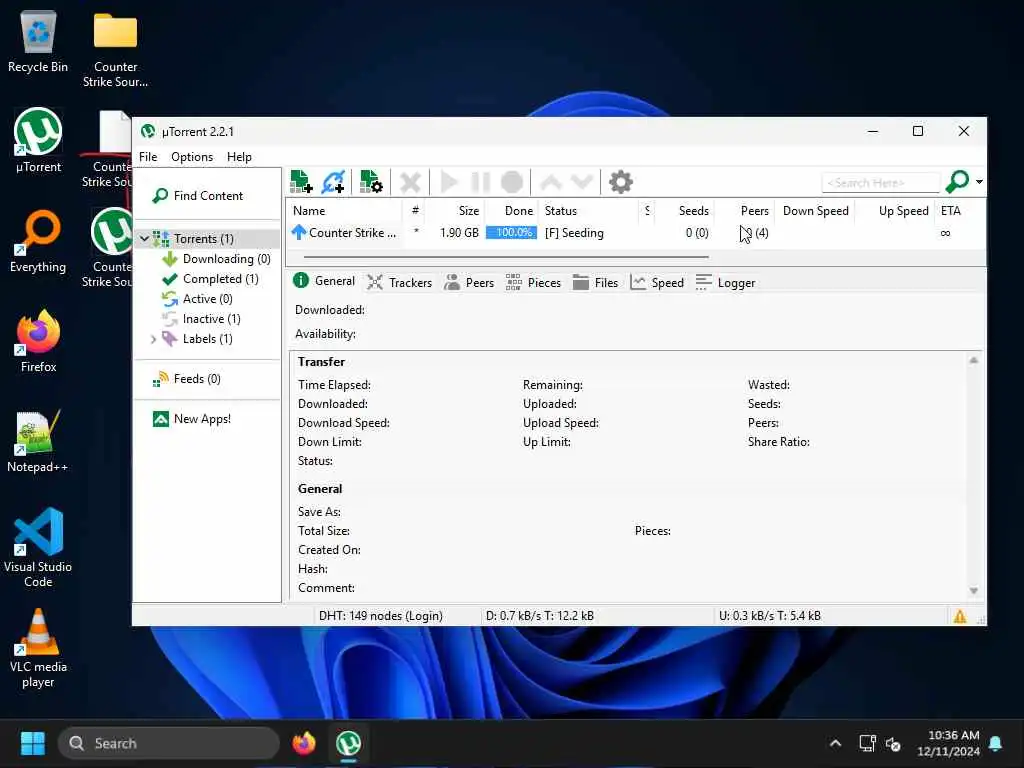
Task: Click the details pane scroll-up arrow
Action: (x=973, y=360)
